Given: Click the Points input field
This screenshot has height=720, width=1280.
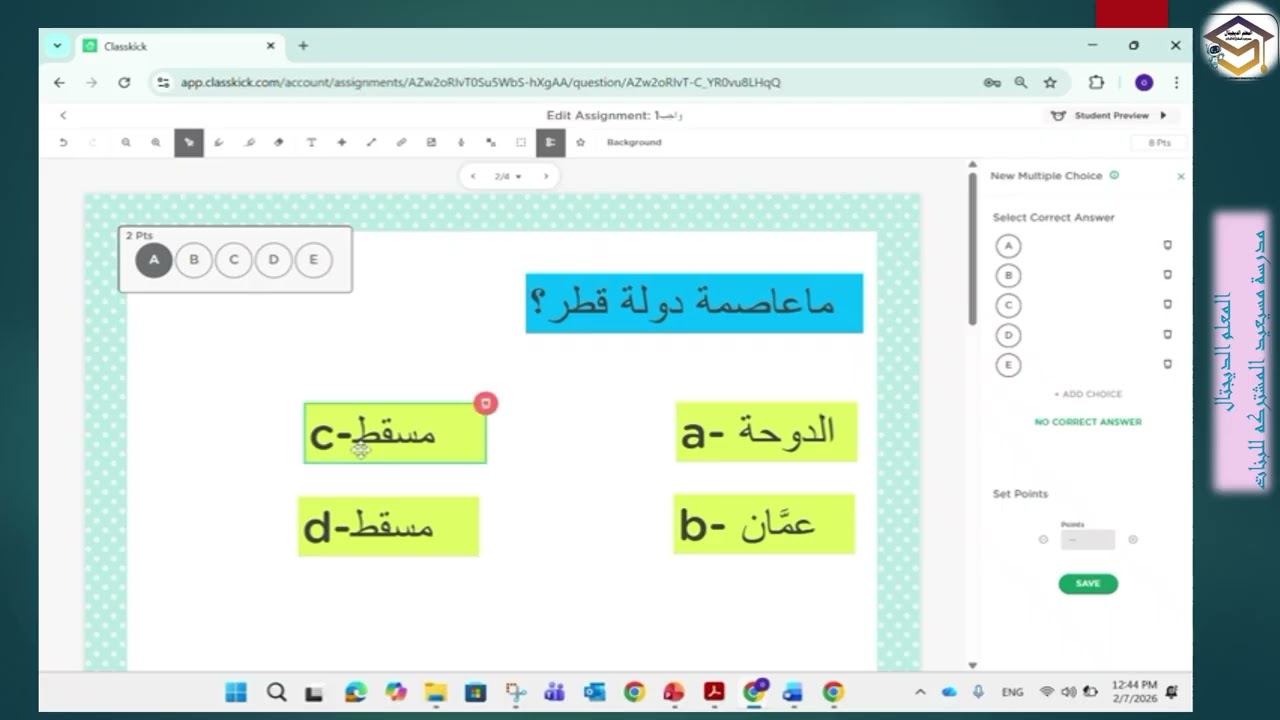Looking at the screenshot, I should click(x=1088, y=540).
